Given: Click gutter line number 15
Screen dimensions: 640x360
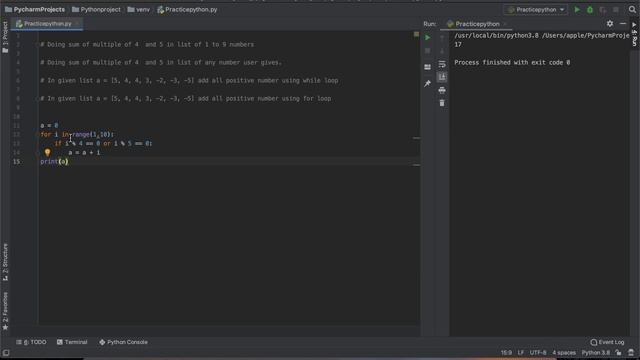Looking at the screenshot, I should pyautogui.click(x=16, y=162).
